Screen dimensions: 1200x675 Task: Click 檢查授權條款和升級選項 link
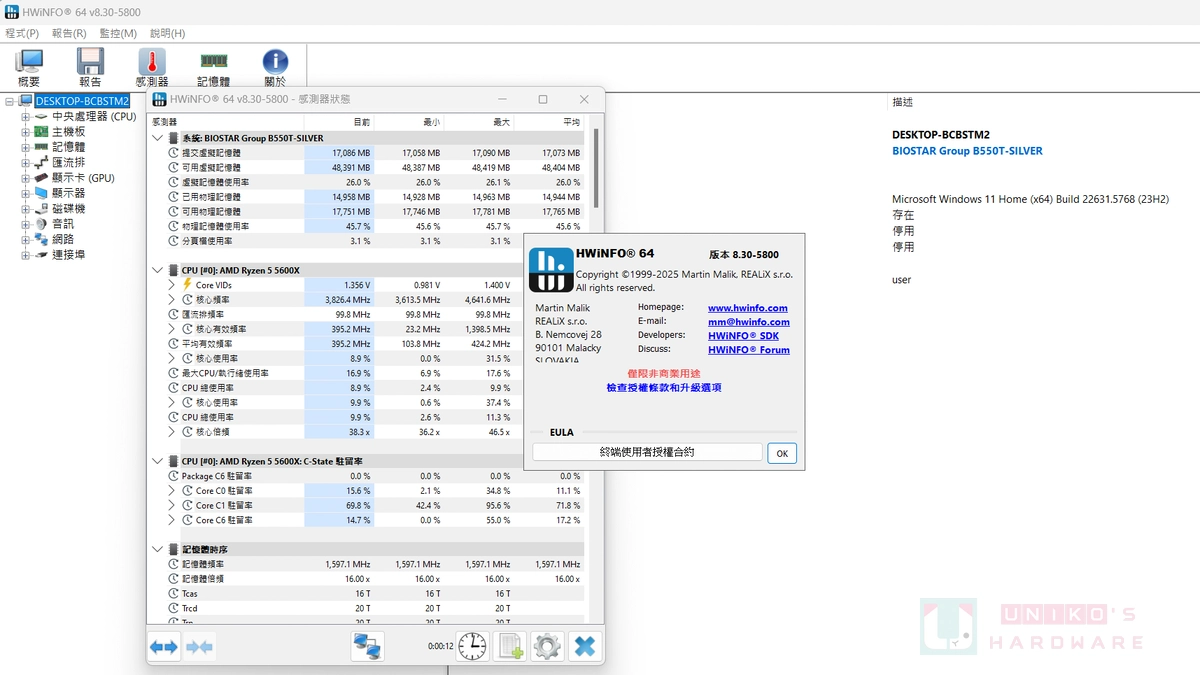point(664,387)
